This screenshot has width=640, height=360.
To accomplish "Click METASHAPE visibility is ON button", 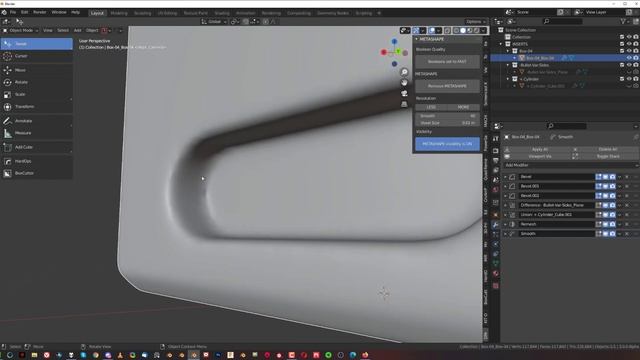I will pyautogui.click(x=447, y=144).
